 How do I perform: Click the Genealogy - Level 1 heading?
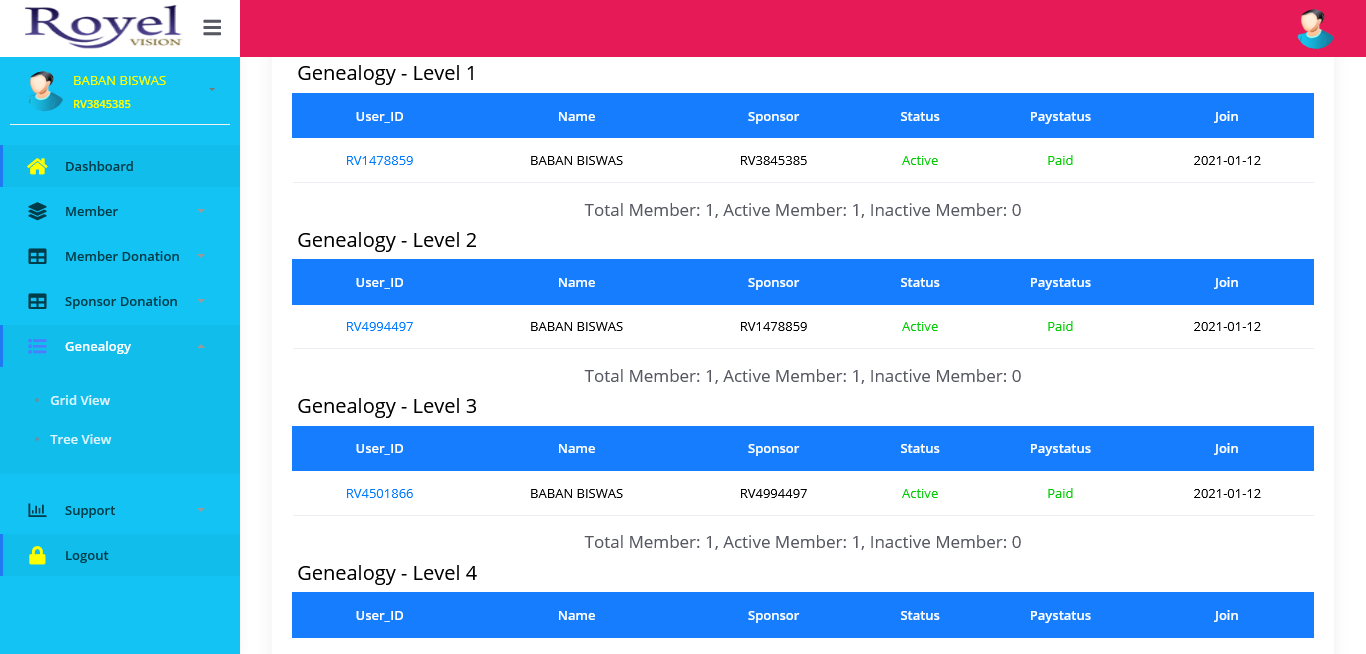[387, 73]
